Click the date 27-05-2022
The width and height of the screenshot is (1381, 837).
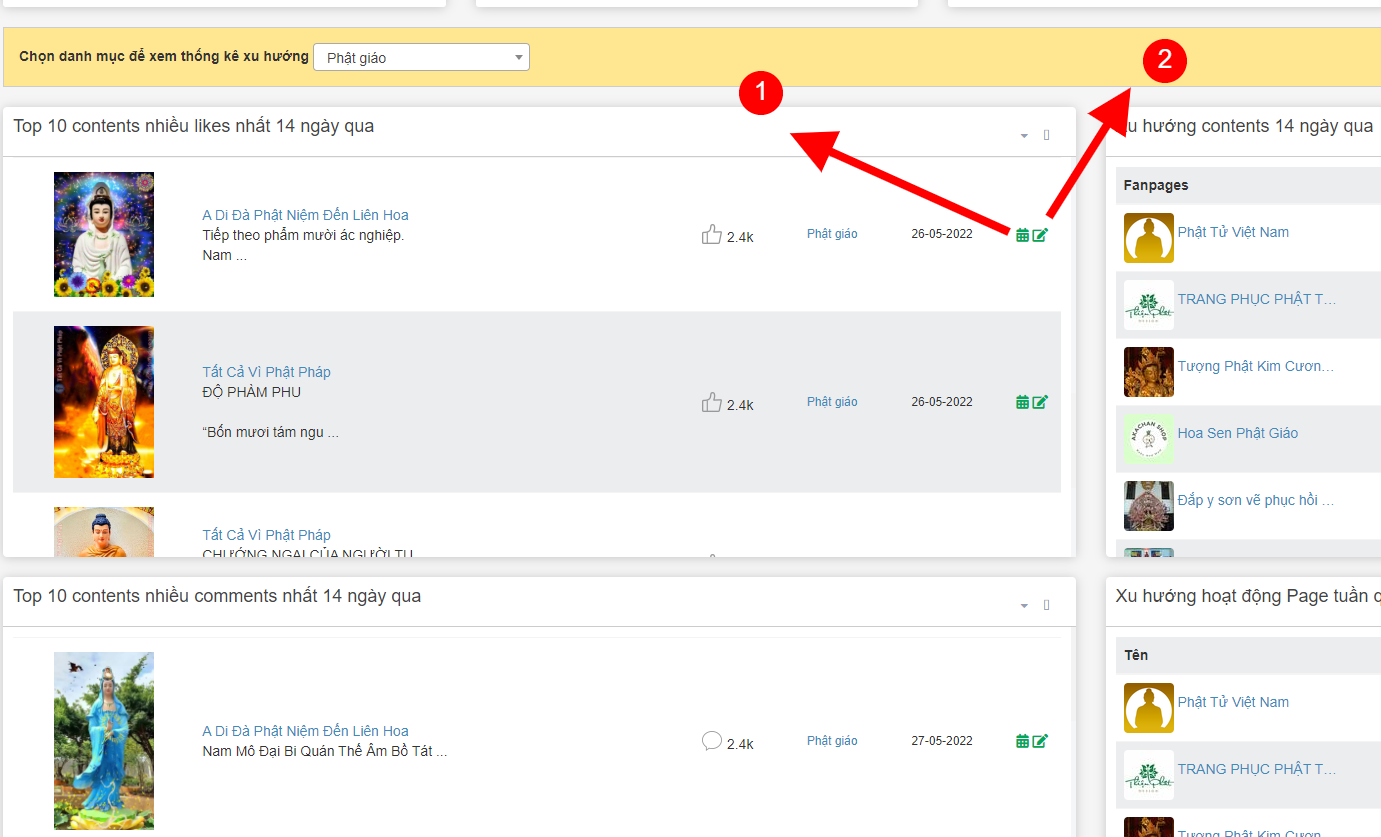click(x=942, y=741)
